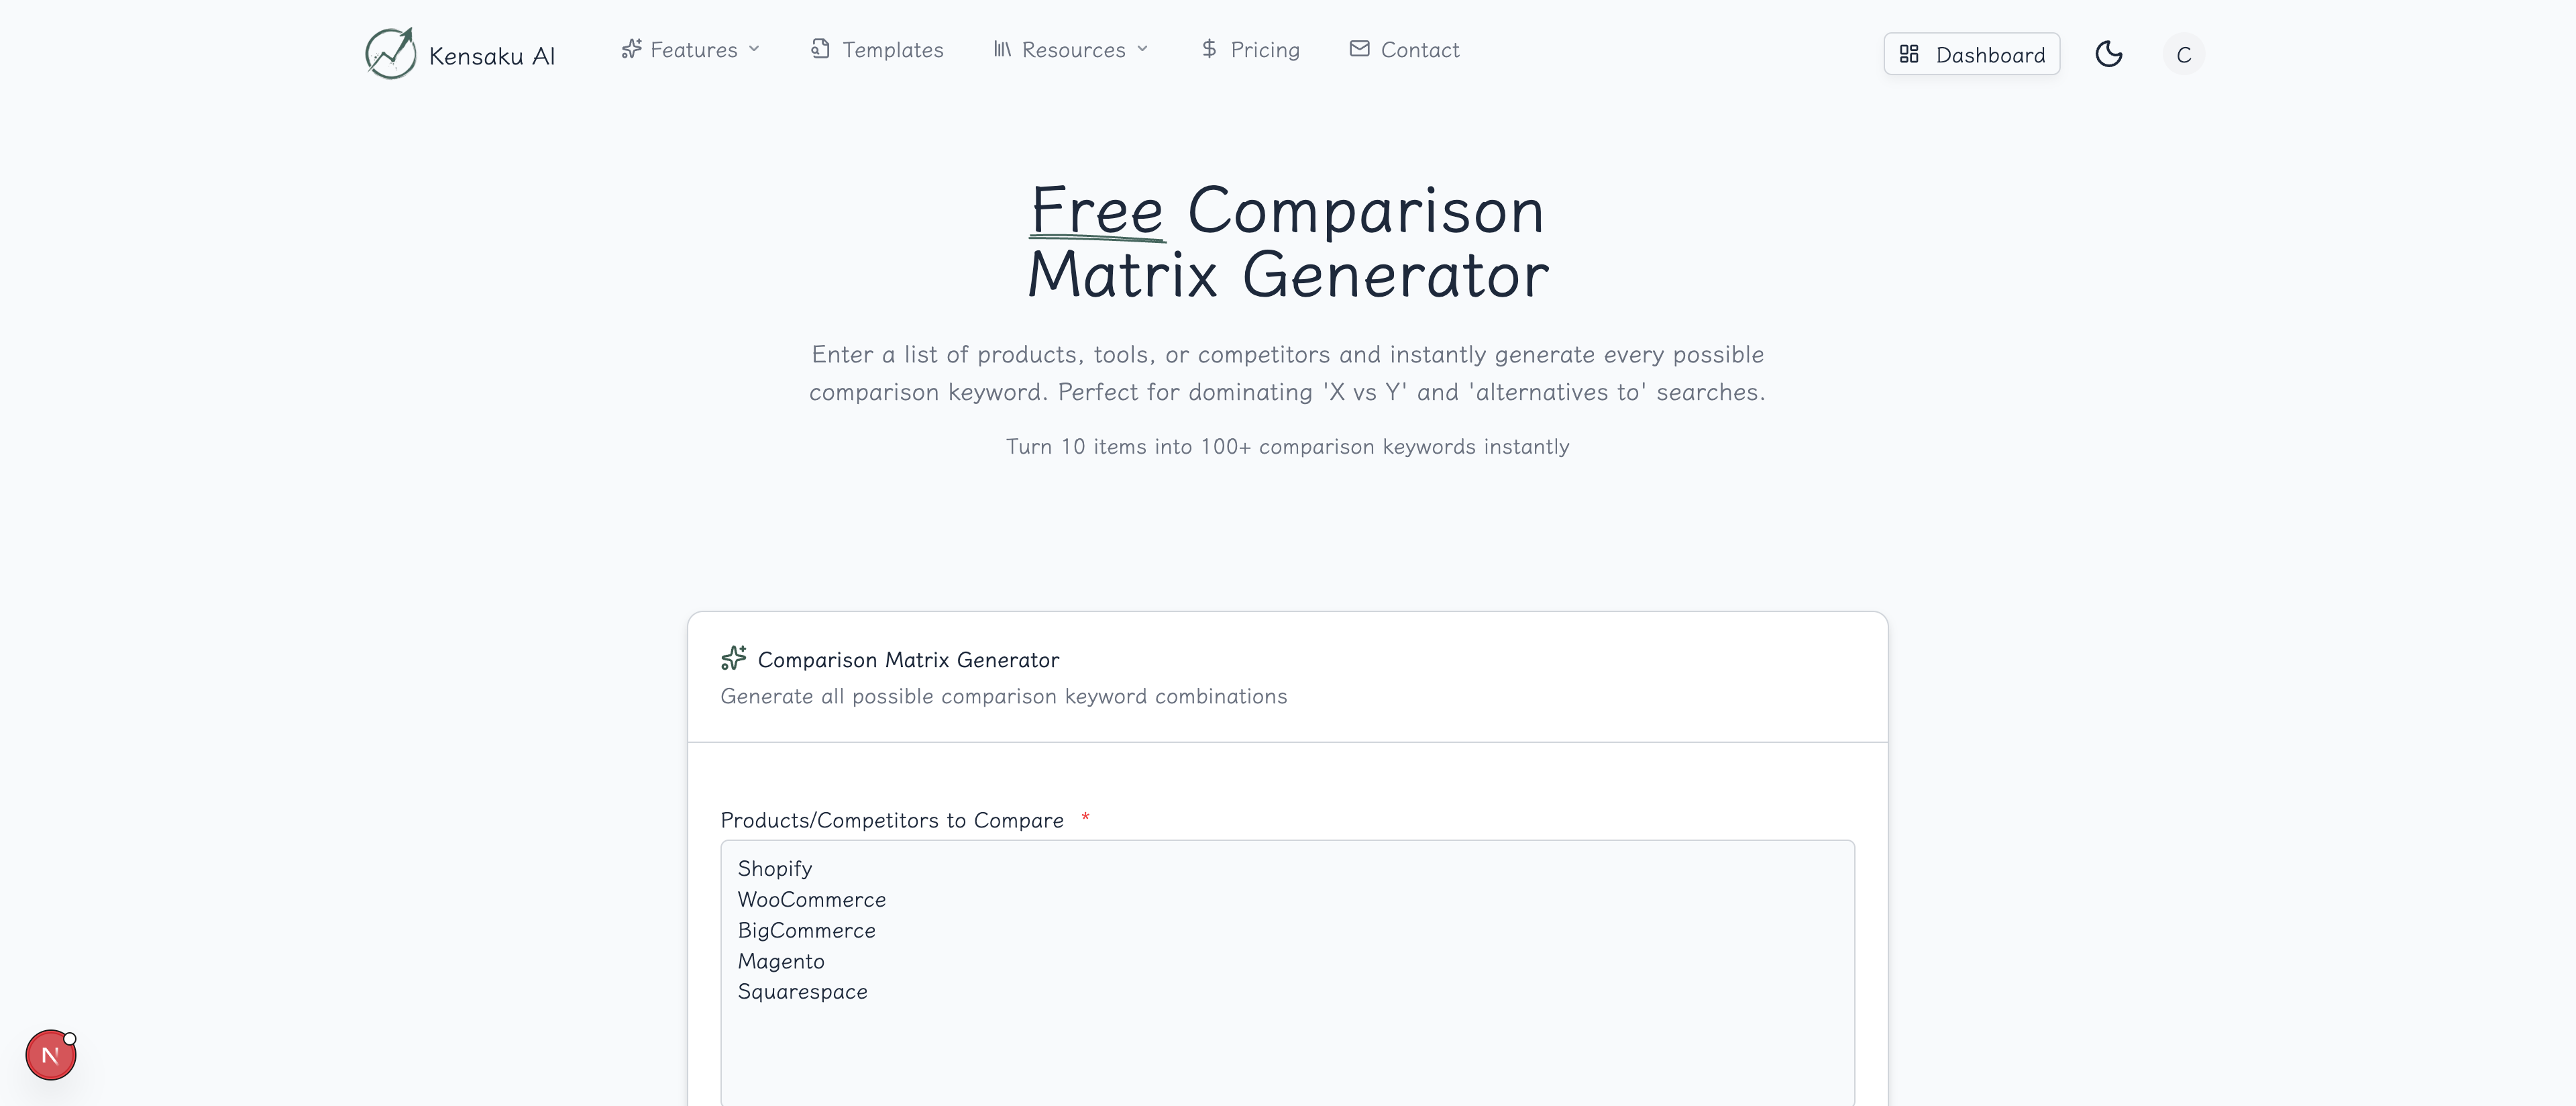Click the Dashboard grid icon
The image size is (2576, 1106).
(x=1909, y=54)
